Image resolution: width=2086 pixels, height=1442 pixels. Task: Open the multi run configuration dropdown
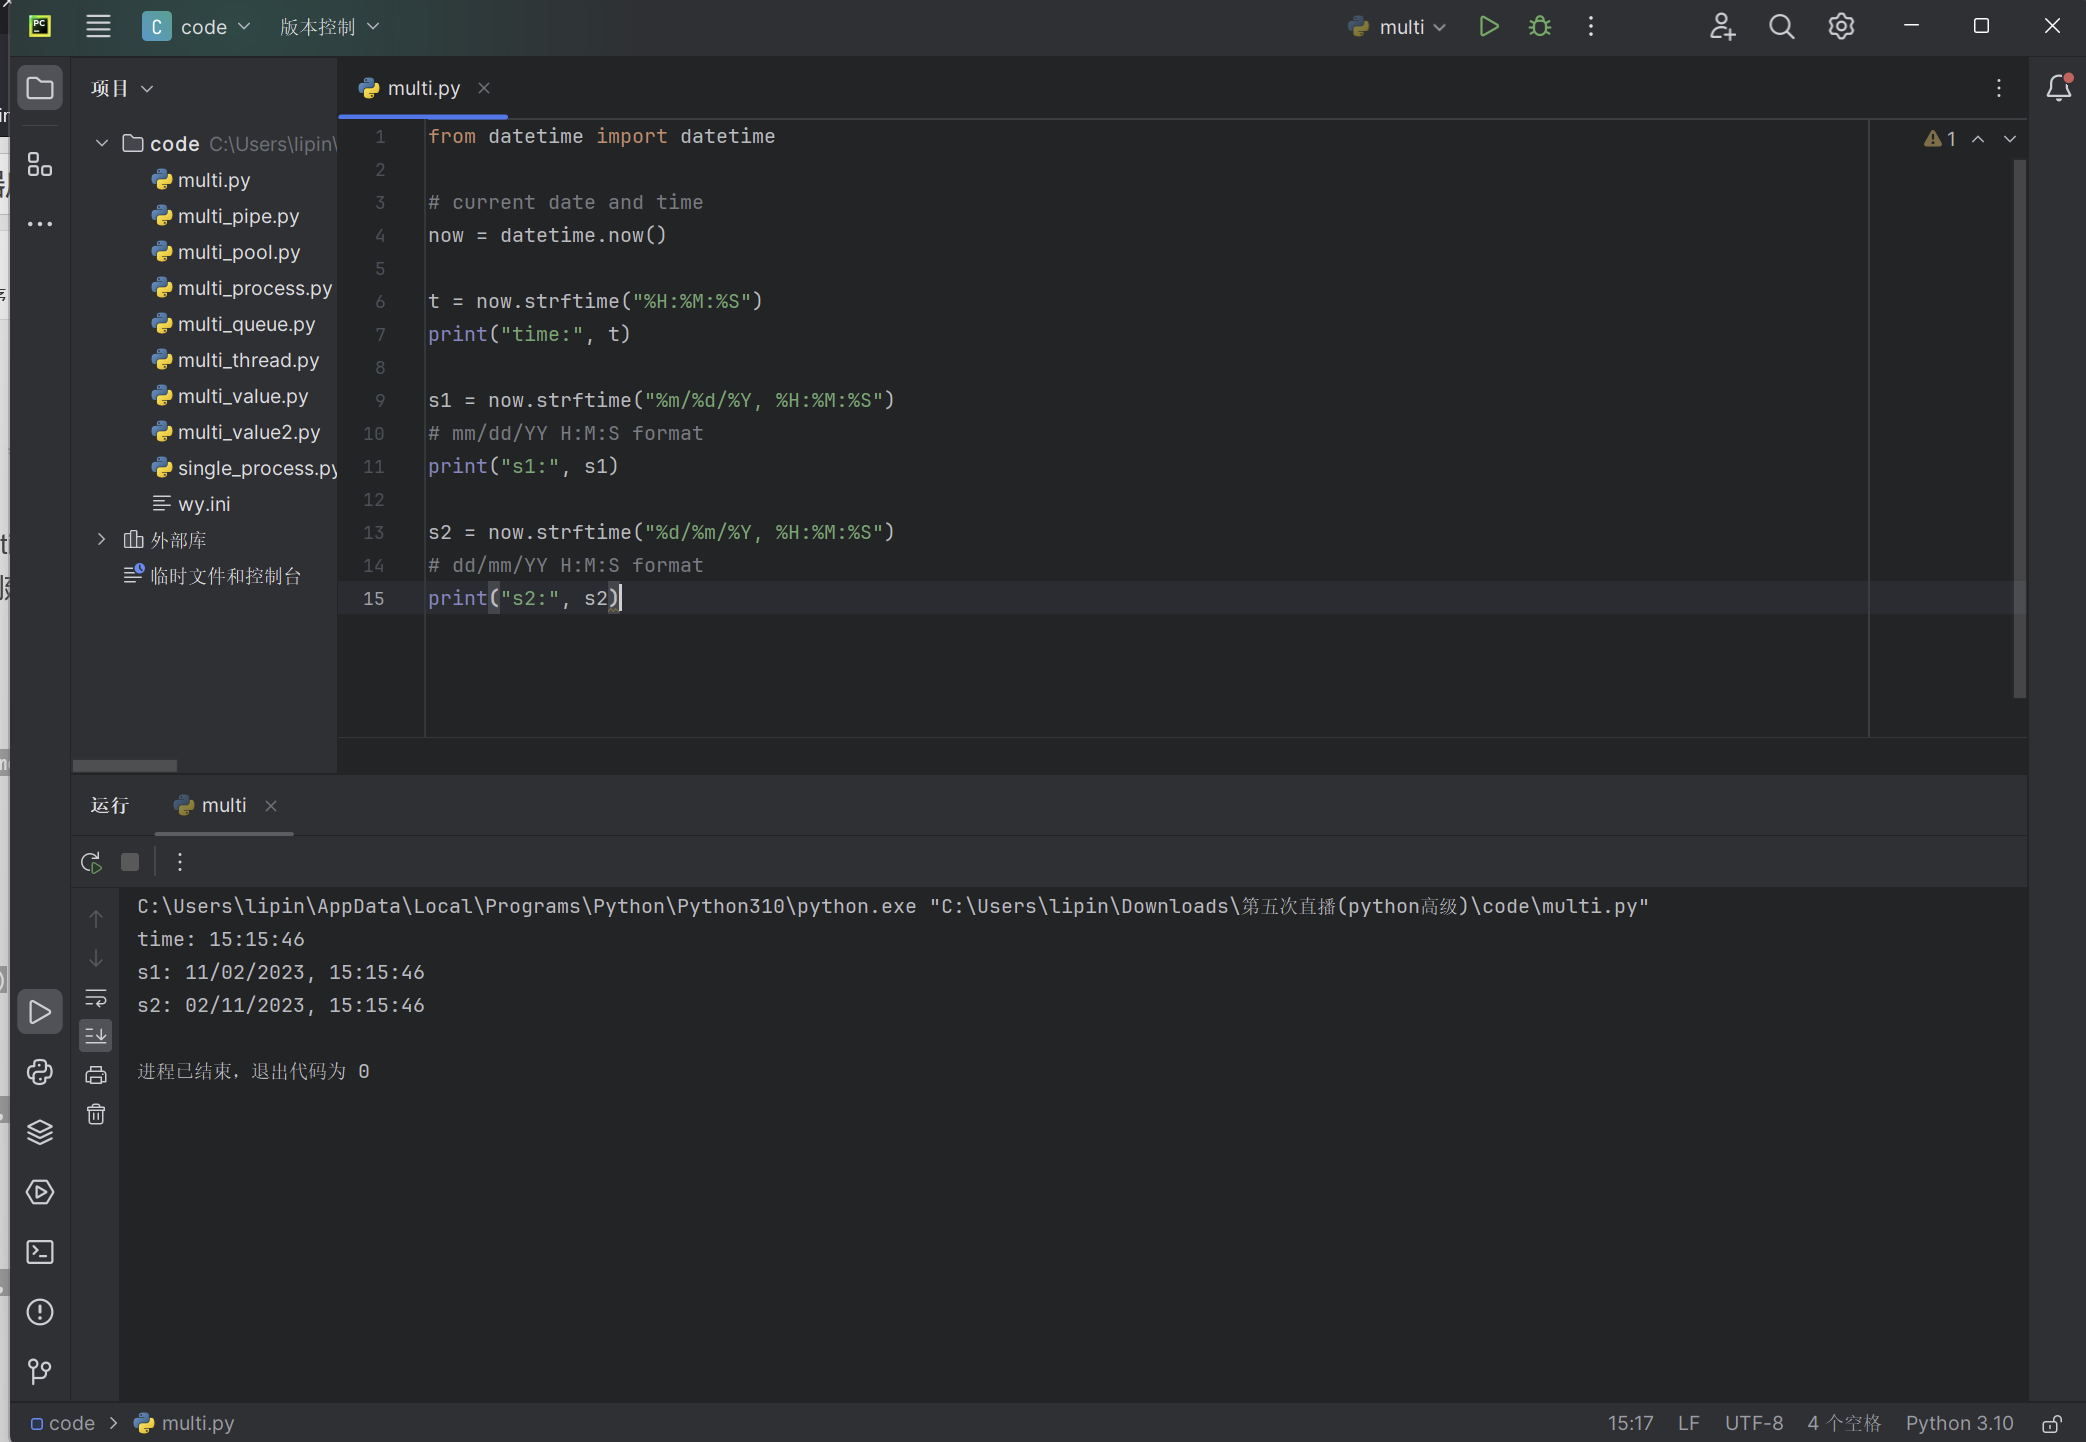[x=1396, y=27]
